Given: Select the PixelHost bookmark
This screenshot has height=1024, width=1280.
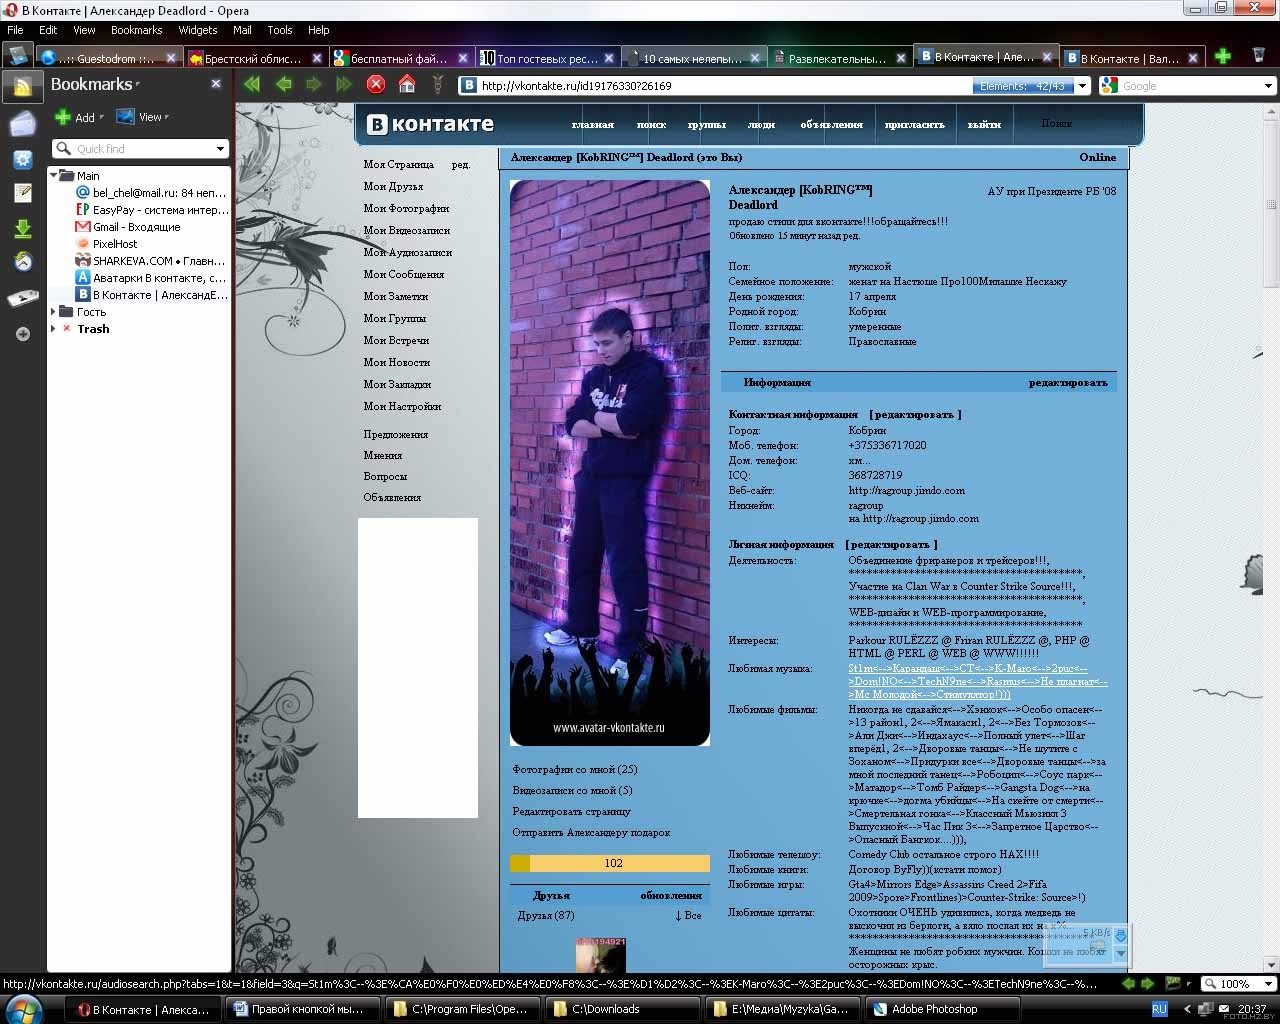Looking at the screenshot, I should point(115,244).
